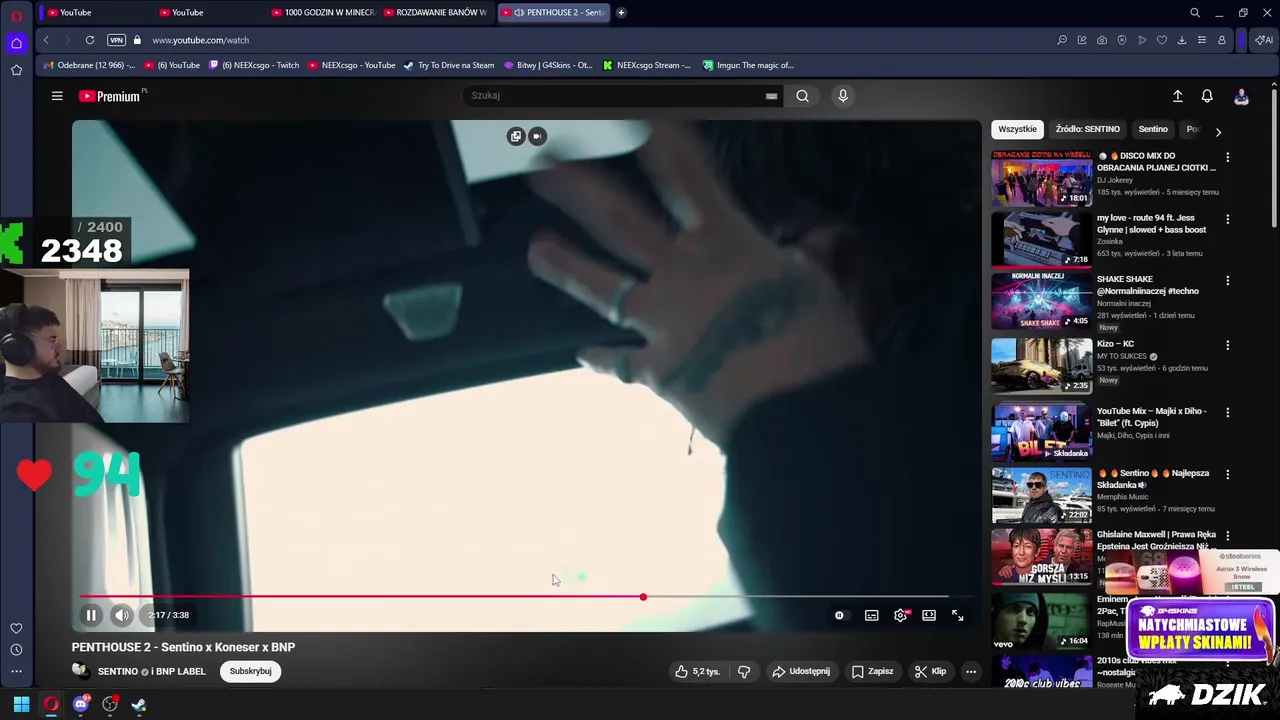Open more actions menu below the video
The height and width of the screenshot is (720, 1280).
(970, 671)
